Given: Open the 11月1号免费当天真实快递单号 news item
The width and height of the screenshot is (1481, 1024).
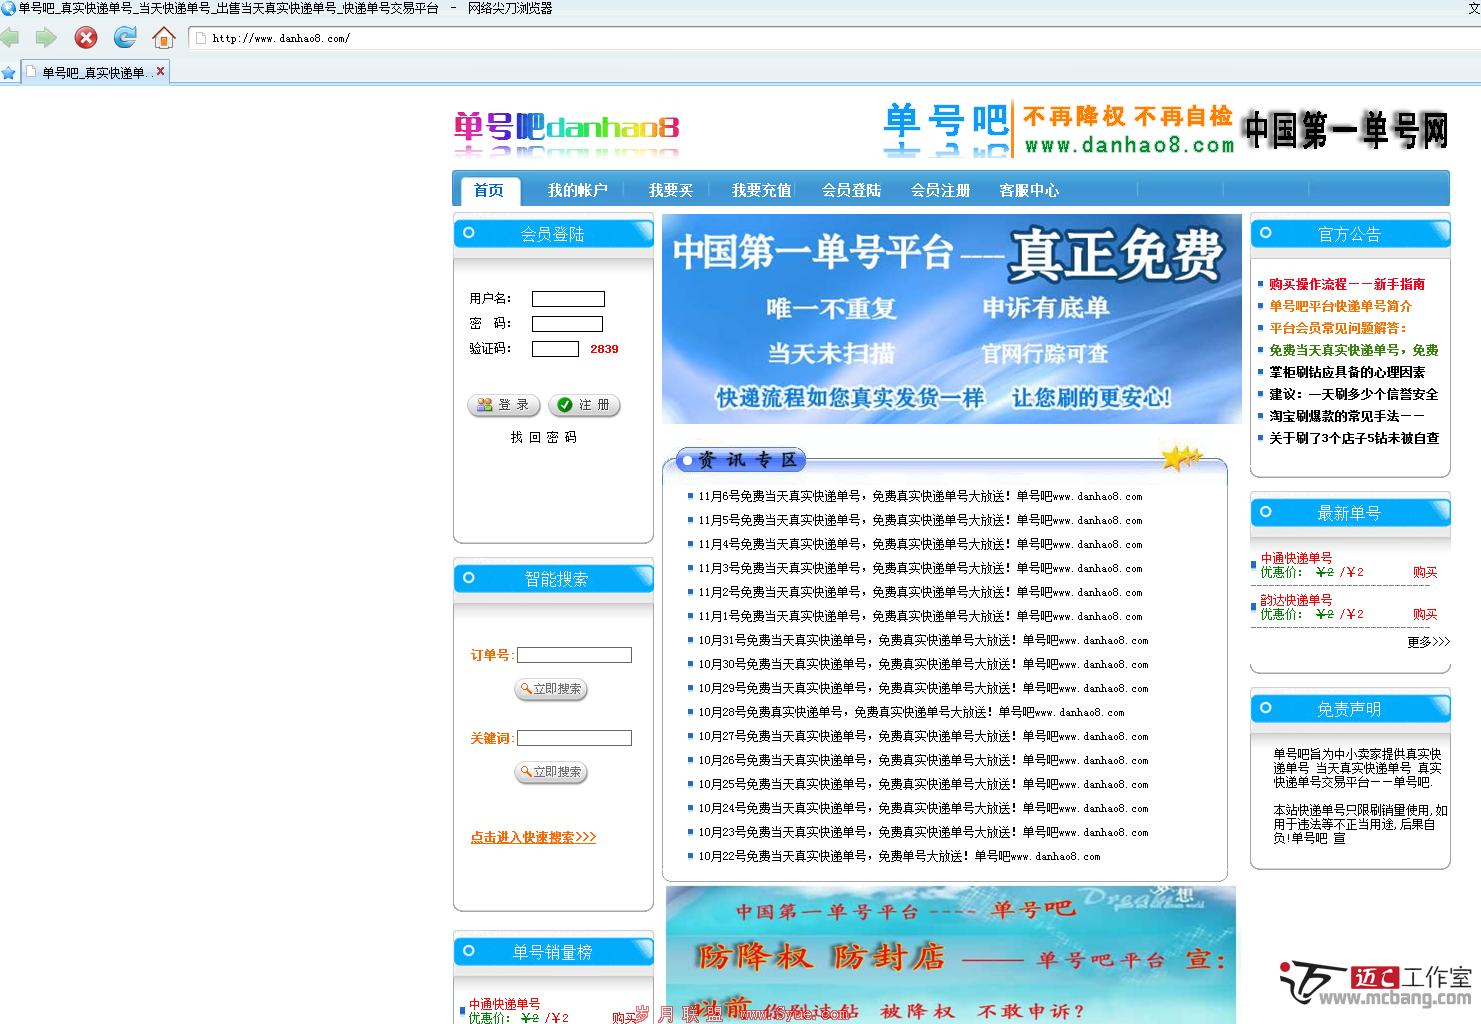Looking at the screenshot, I should (920, 616).
